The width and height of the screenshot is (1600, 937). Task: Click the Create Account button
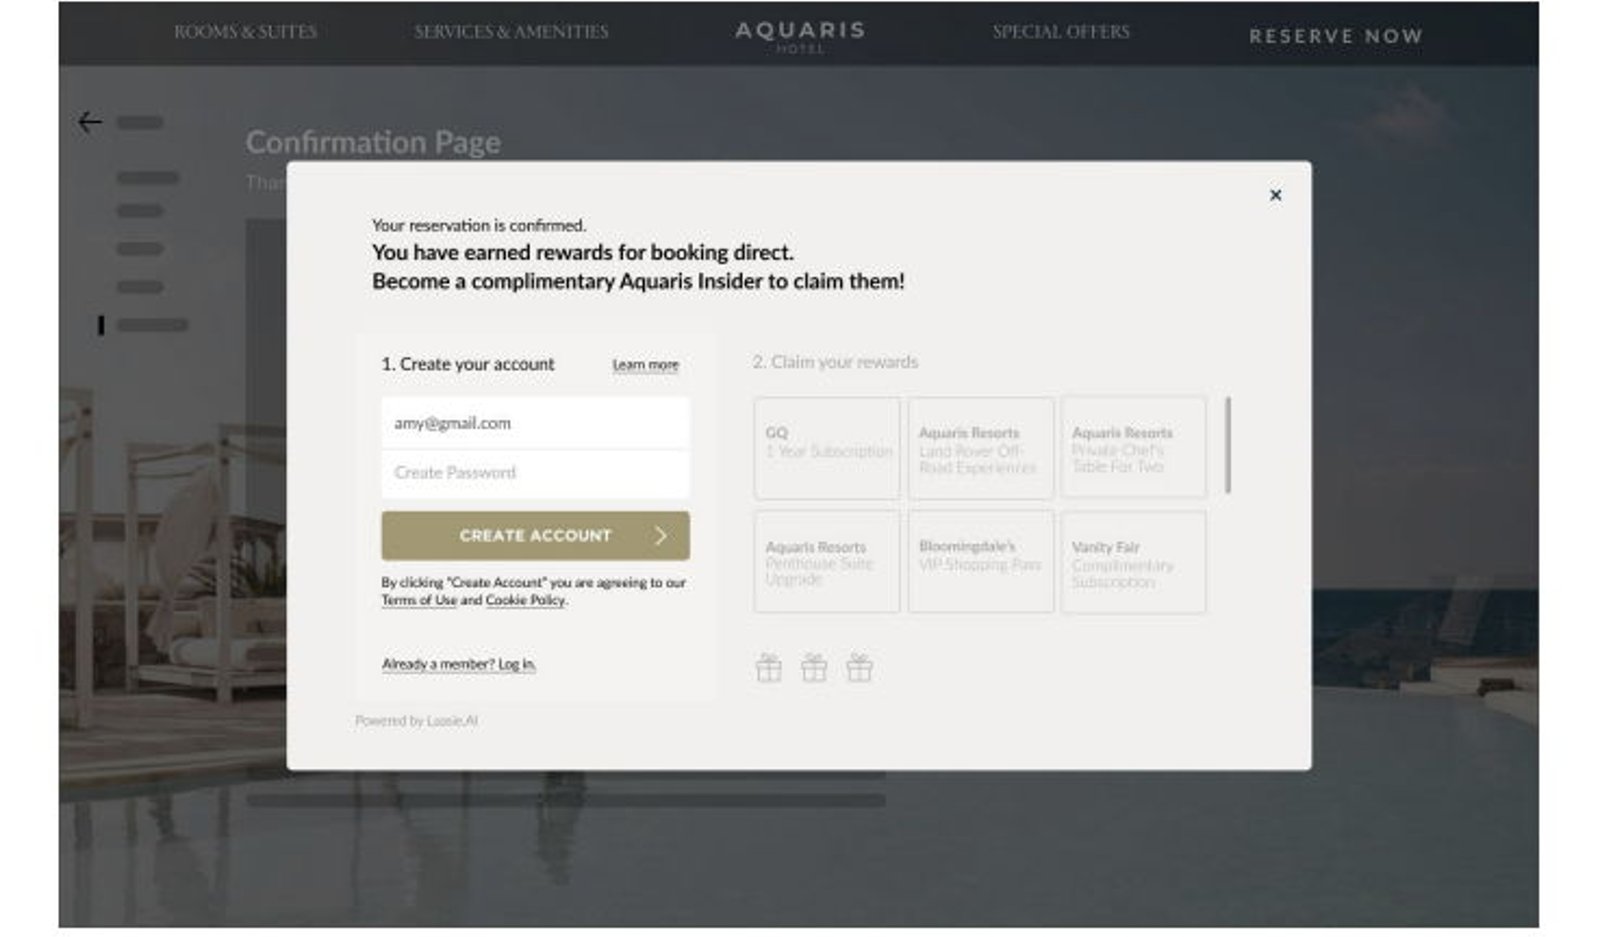pos(535,536)
